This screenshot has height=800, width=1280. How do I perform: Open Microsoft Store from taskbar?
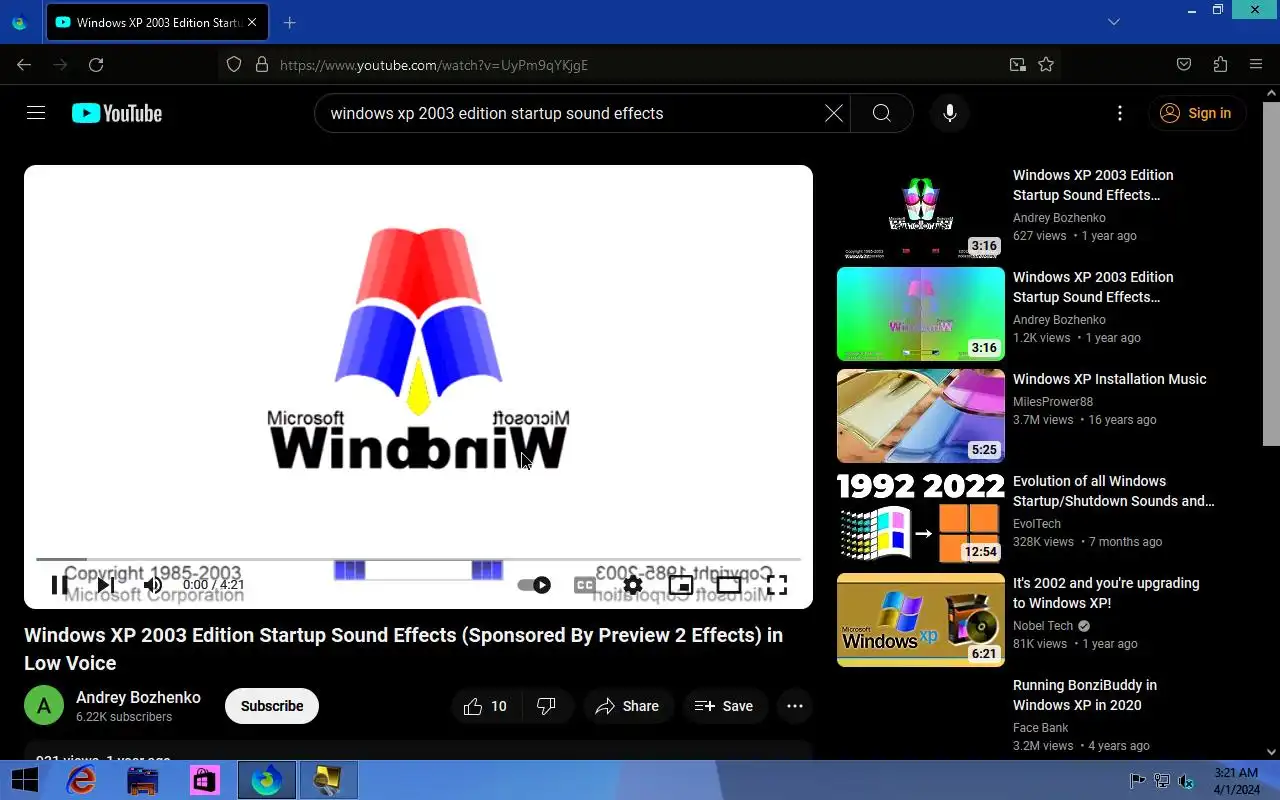click(205, 780)
